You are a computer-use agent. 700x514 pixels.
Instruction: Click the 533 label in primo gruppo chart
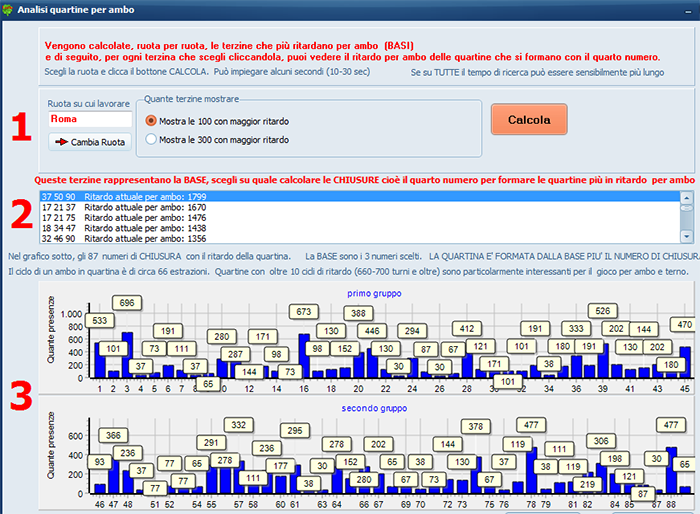tap(100, 320)
